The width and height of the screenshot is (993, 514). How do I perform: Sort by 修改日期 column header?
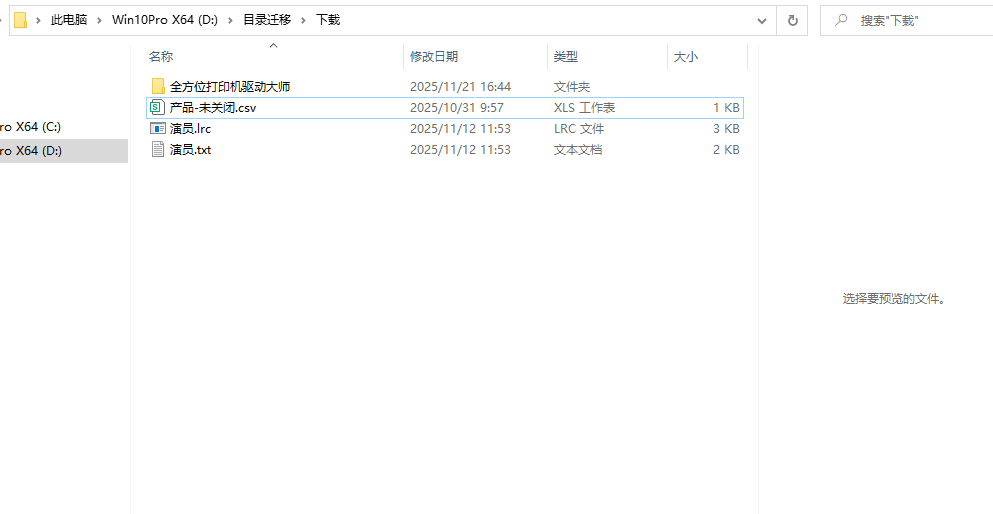[x=434, y=57]
